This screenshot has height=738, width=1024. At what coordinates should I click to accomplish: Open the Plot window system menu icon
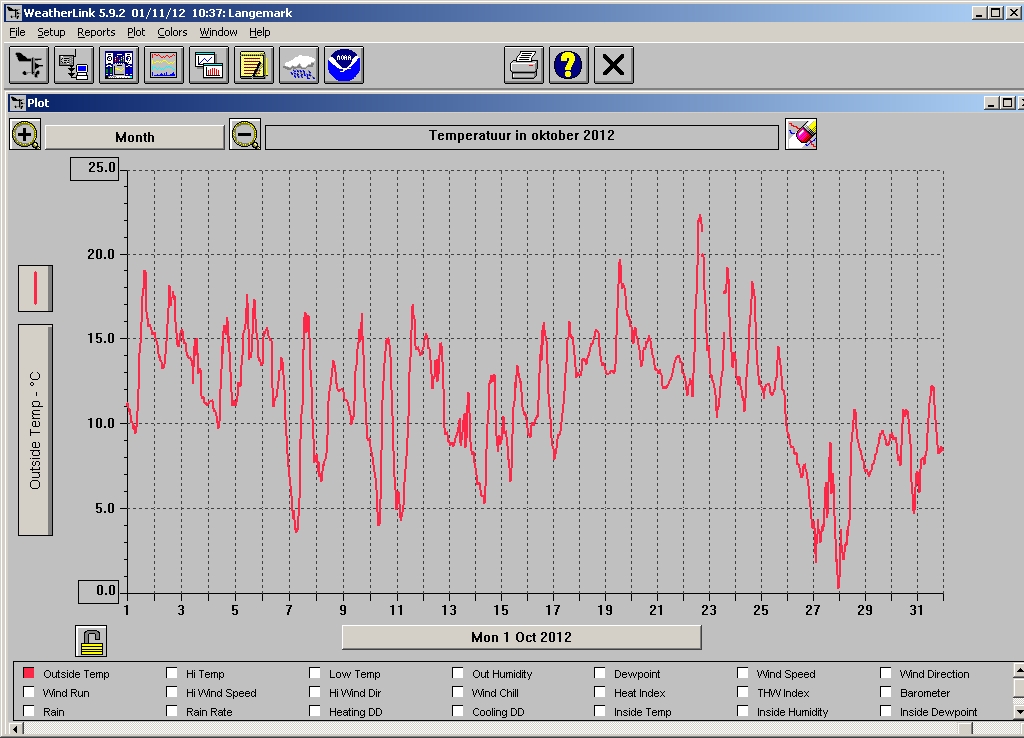tap(18, 103)
